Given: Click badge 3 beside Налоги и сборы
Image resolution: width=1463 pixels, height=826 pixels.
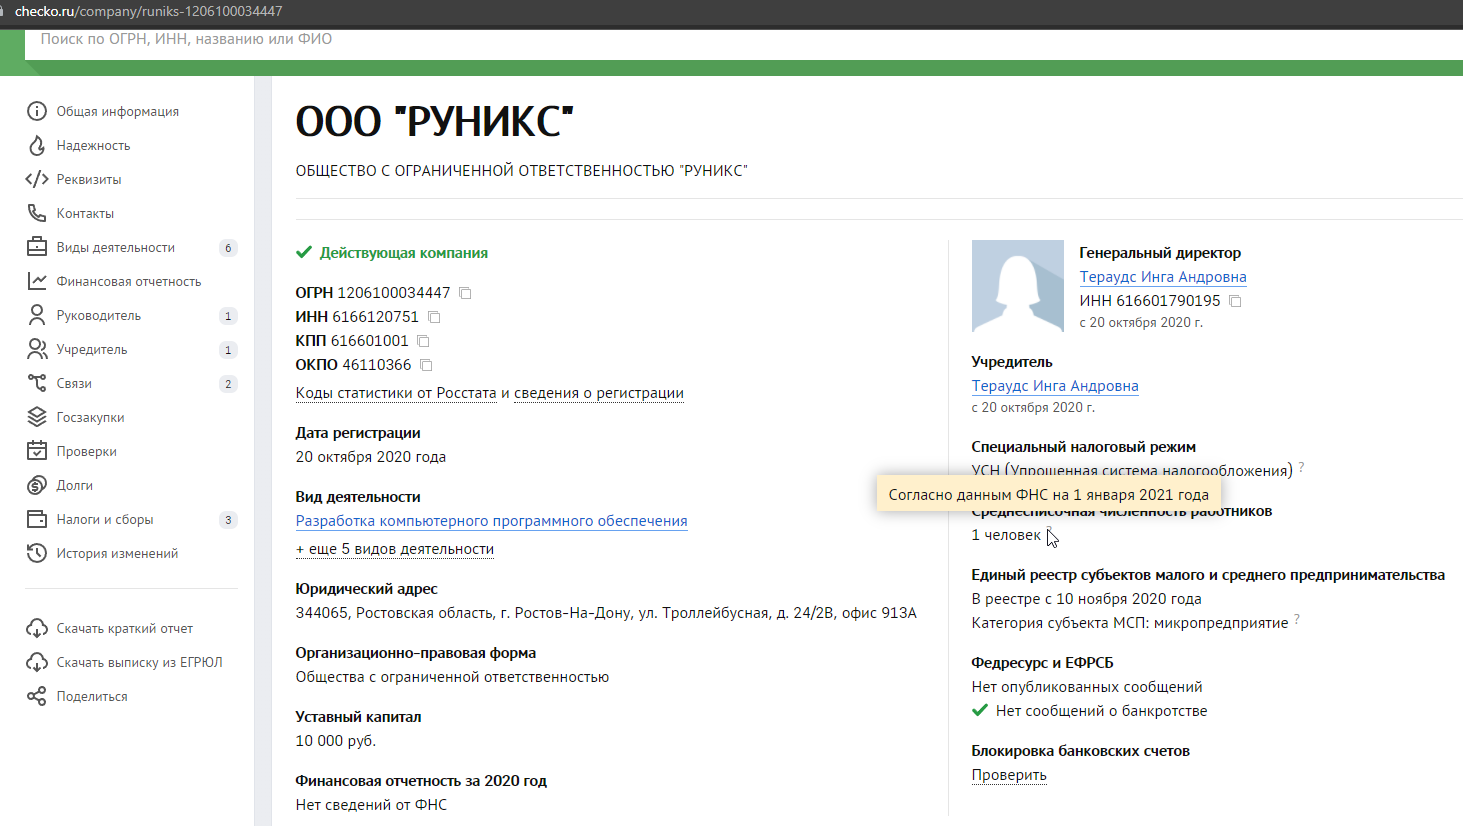Looking at the screenshot, I should click(x=228, y=520).
